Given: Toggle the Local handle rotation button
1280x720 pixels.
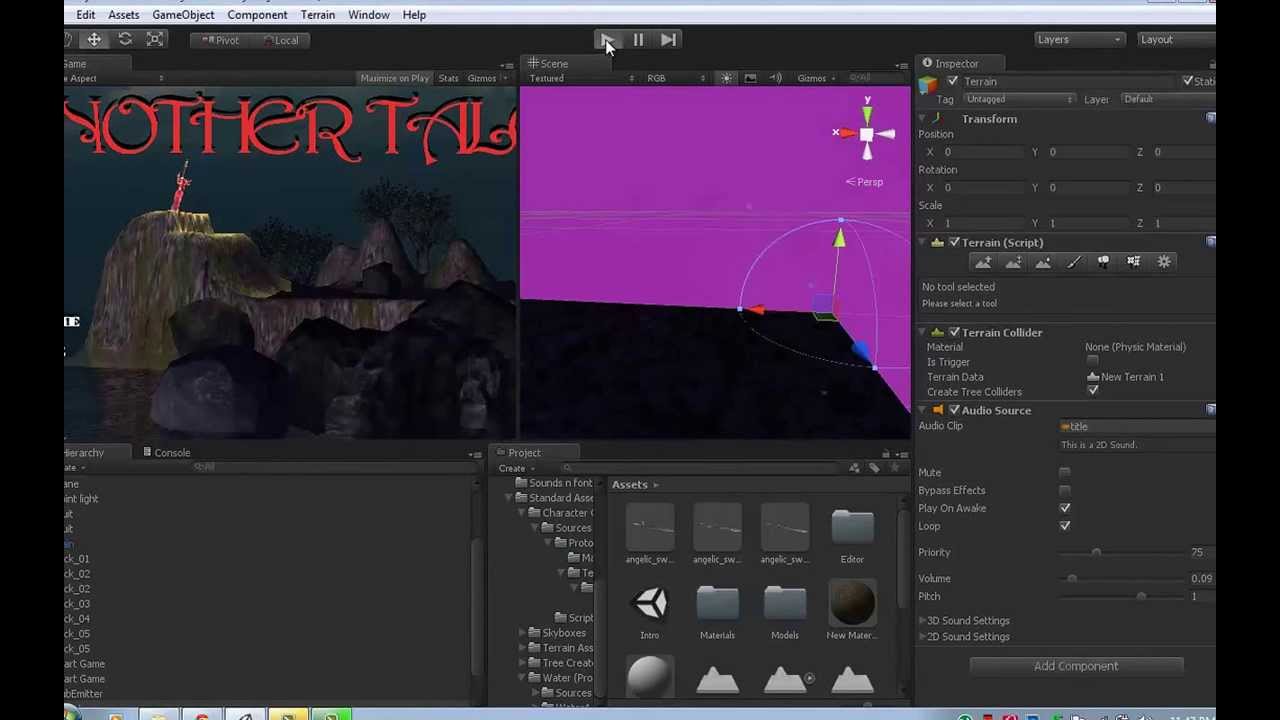Looking at the screenshot, I should [280, 40].
